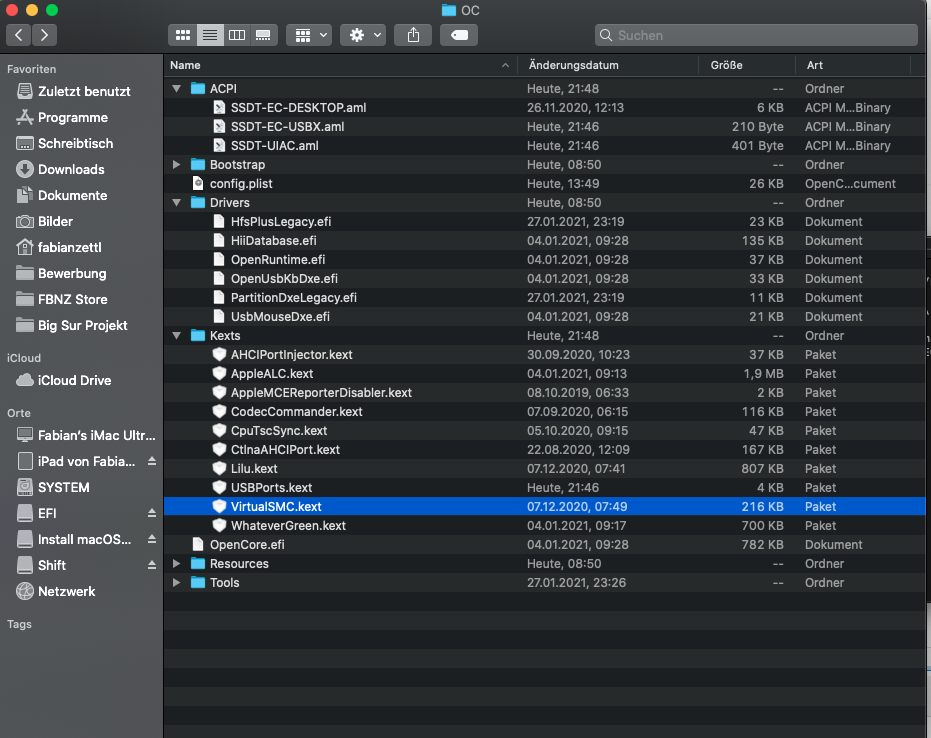Select OpenUsbKbDxe.efi file
The width and height of the screenshot is (931, 738).
pyautogui.click(x=544, y=278)
